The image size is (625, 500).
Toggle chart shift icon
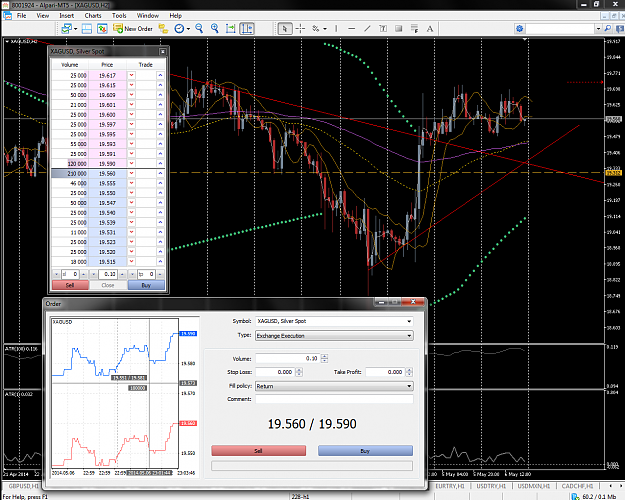[247, 29]
